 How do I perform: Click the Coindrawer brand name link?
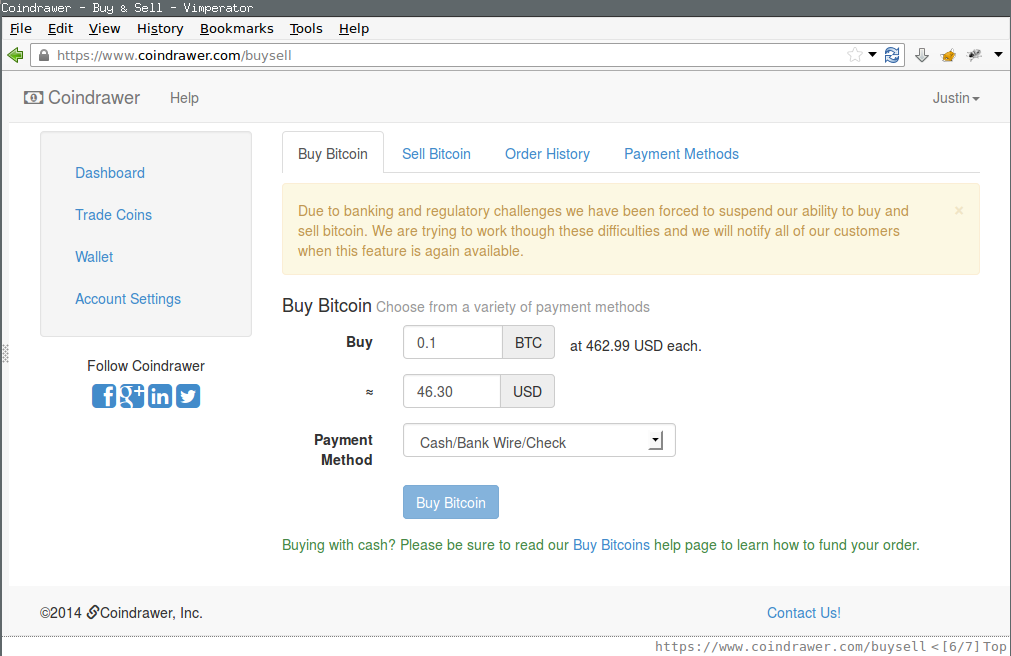pyautogui.click(x=94, y=97)
